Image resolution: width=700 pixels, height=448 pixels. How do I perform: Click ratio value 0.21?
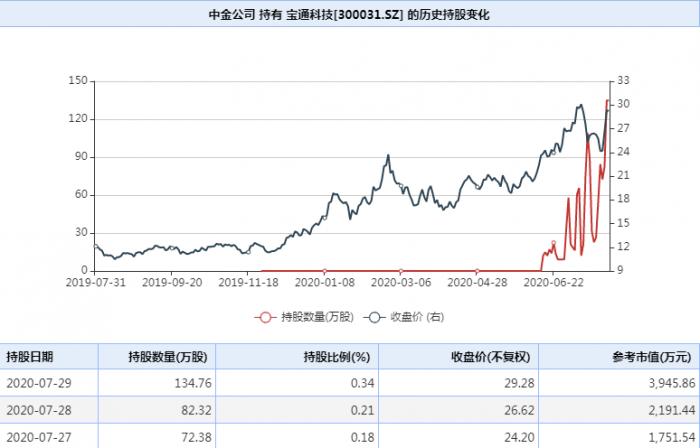pyautogui.click(x=362, y=410)
